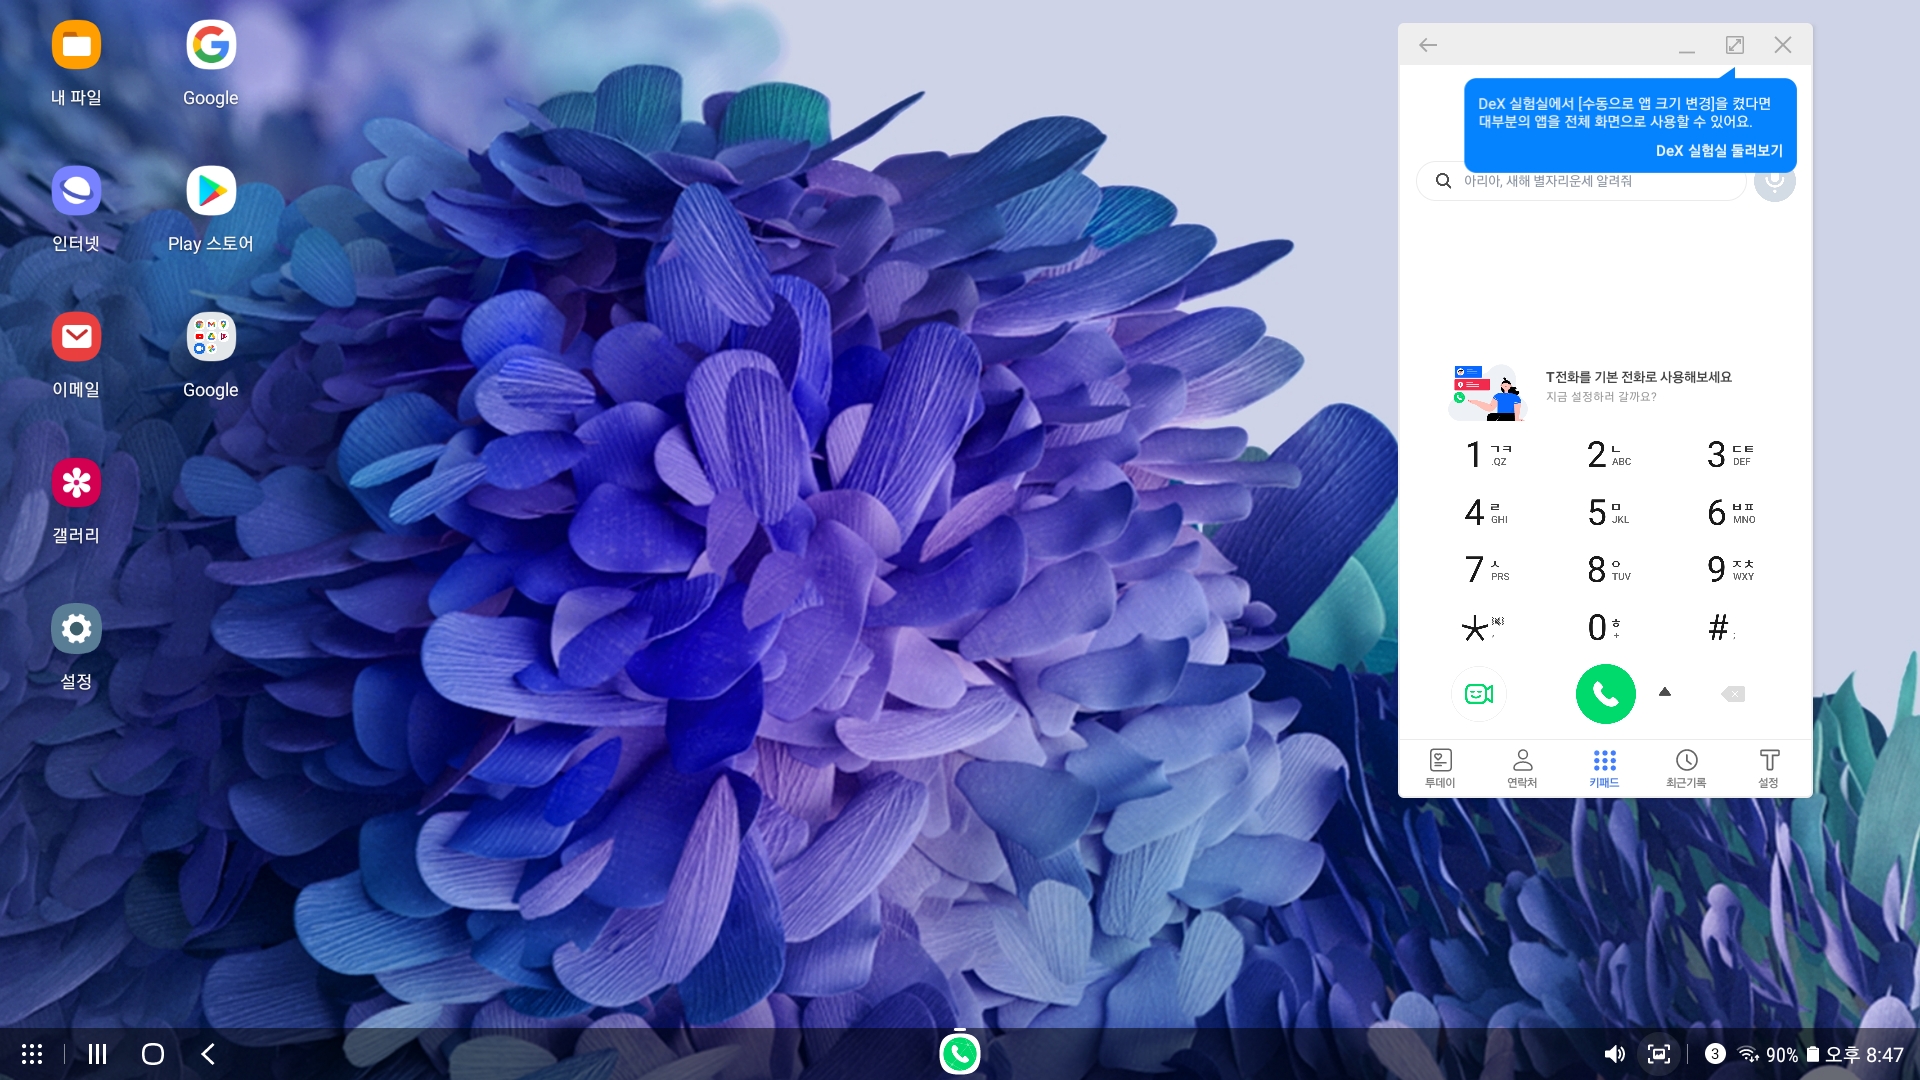Open the My Files app

(76, 45)
